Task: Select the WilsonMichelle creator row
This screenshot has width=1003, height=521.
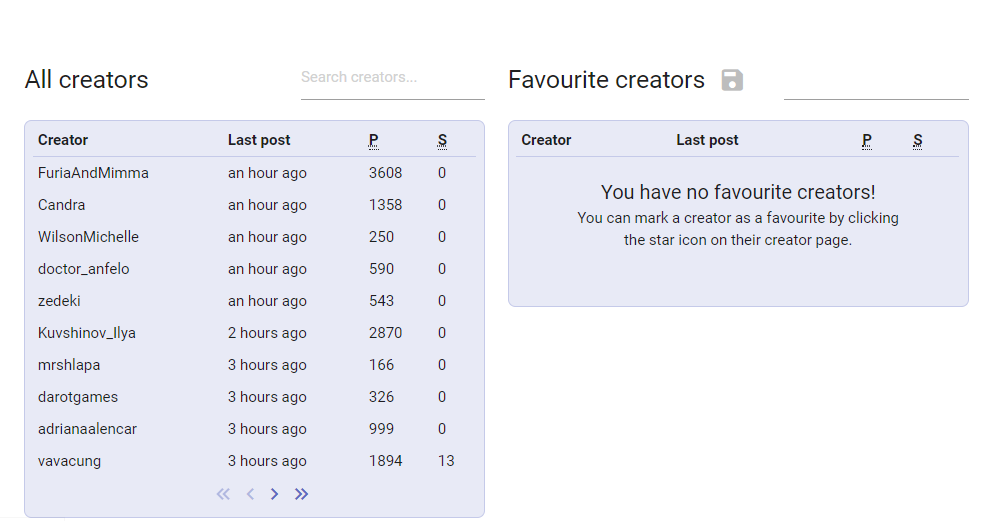Action: point(88,237)
